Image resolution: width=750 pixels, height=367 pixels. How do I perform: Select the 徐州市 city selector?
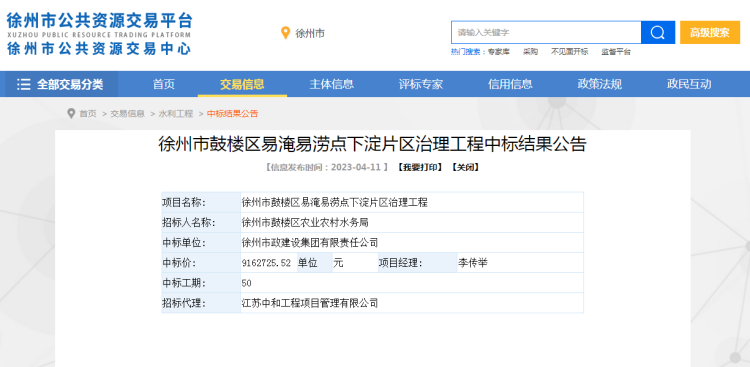(310, 33)
